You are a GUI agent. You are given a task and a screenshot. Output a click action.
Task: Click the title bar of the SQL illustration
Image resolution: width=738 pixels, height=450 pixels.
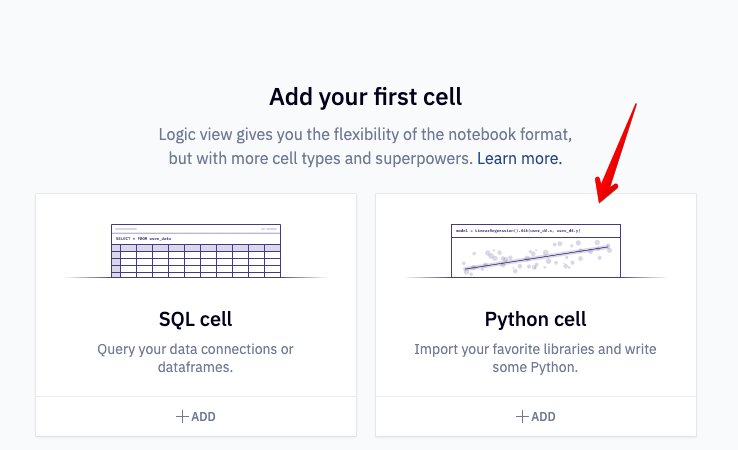tap(196, 229)
